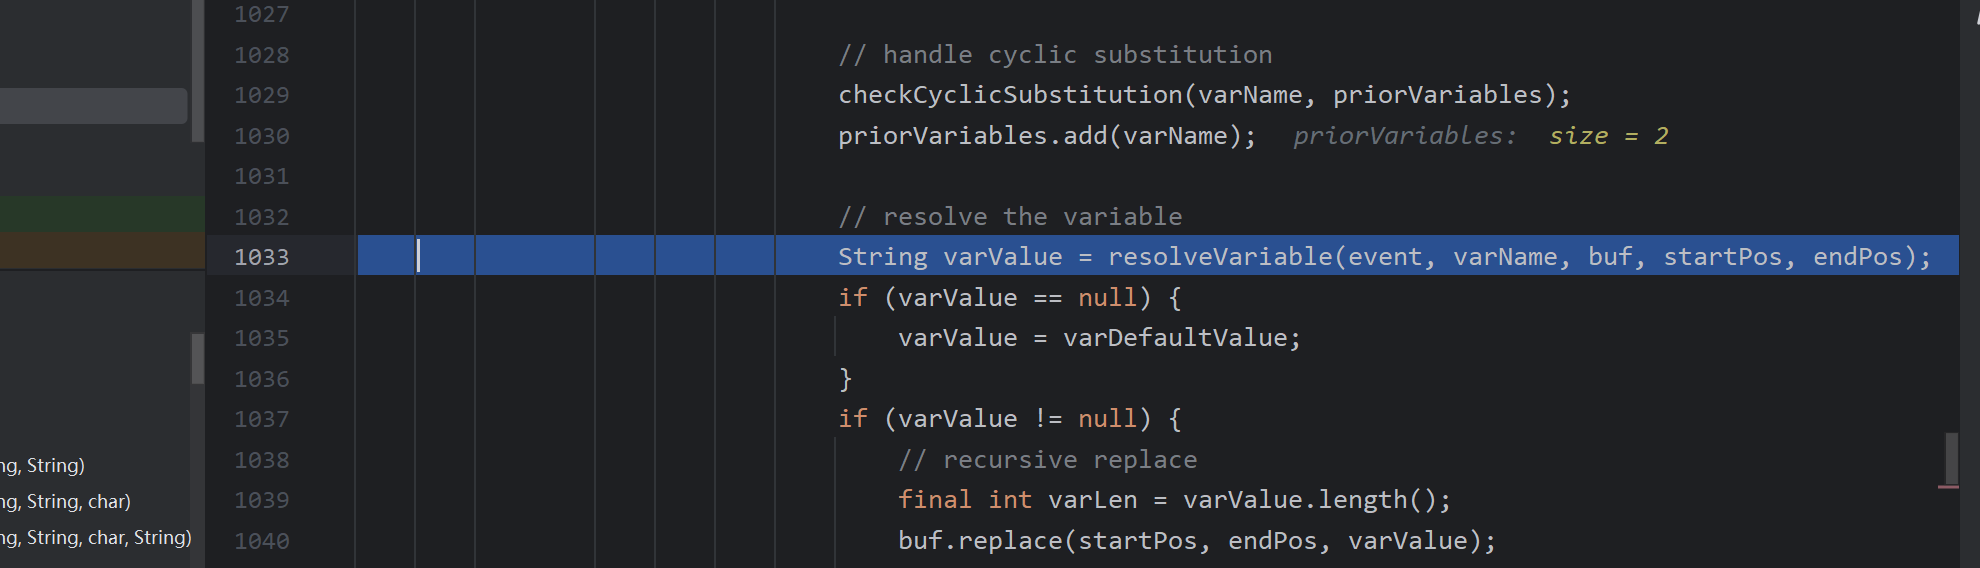Click the resolveVariable method call
The width and height of the screenshot is (1980, 568).
1220,257
